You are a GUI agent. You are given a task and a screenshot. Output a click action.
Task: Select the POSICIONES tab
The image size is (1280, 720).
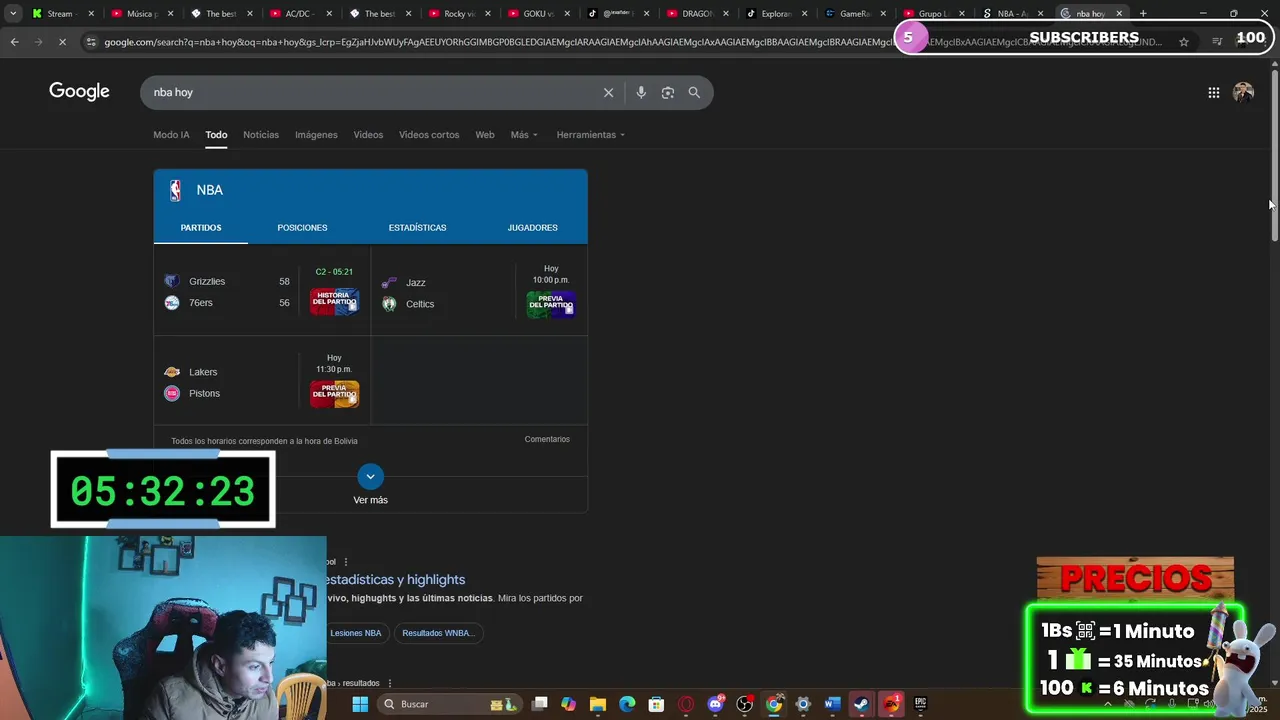[302, 228]
